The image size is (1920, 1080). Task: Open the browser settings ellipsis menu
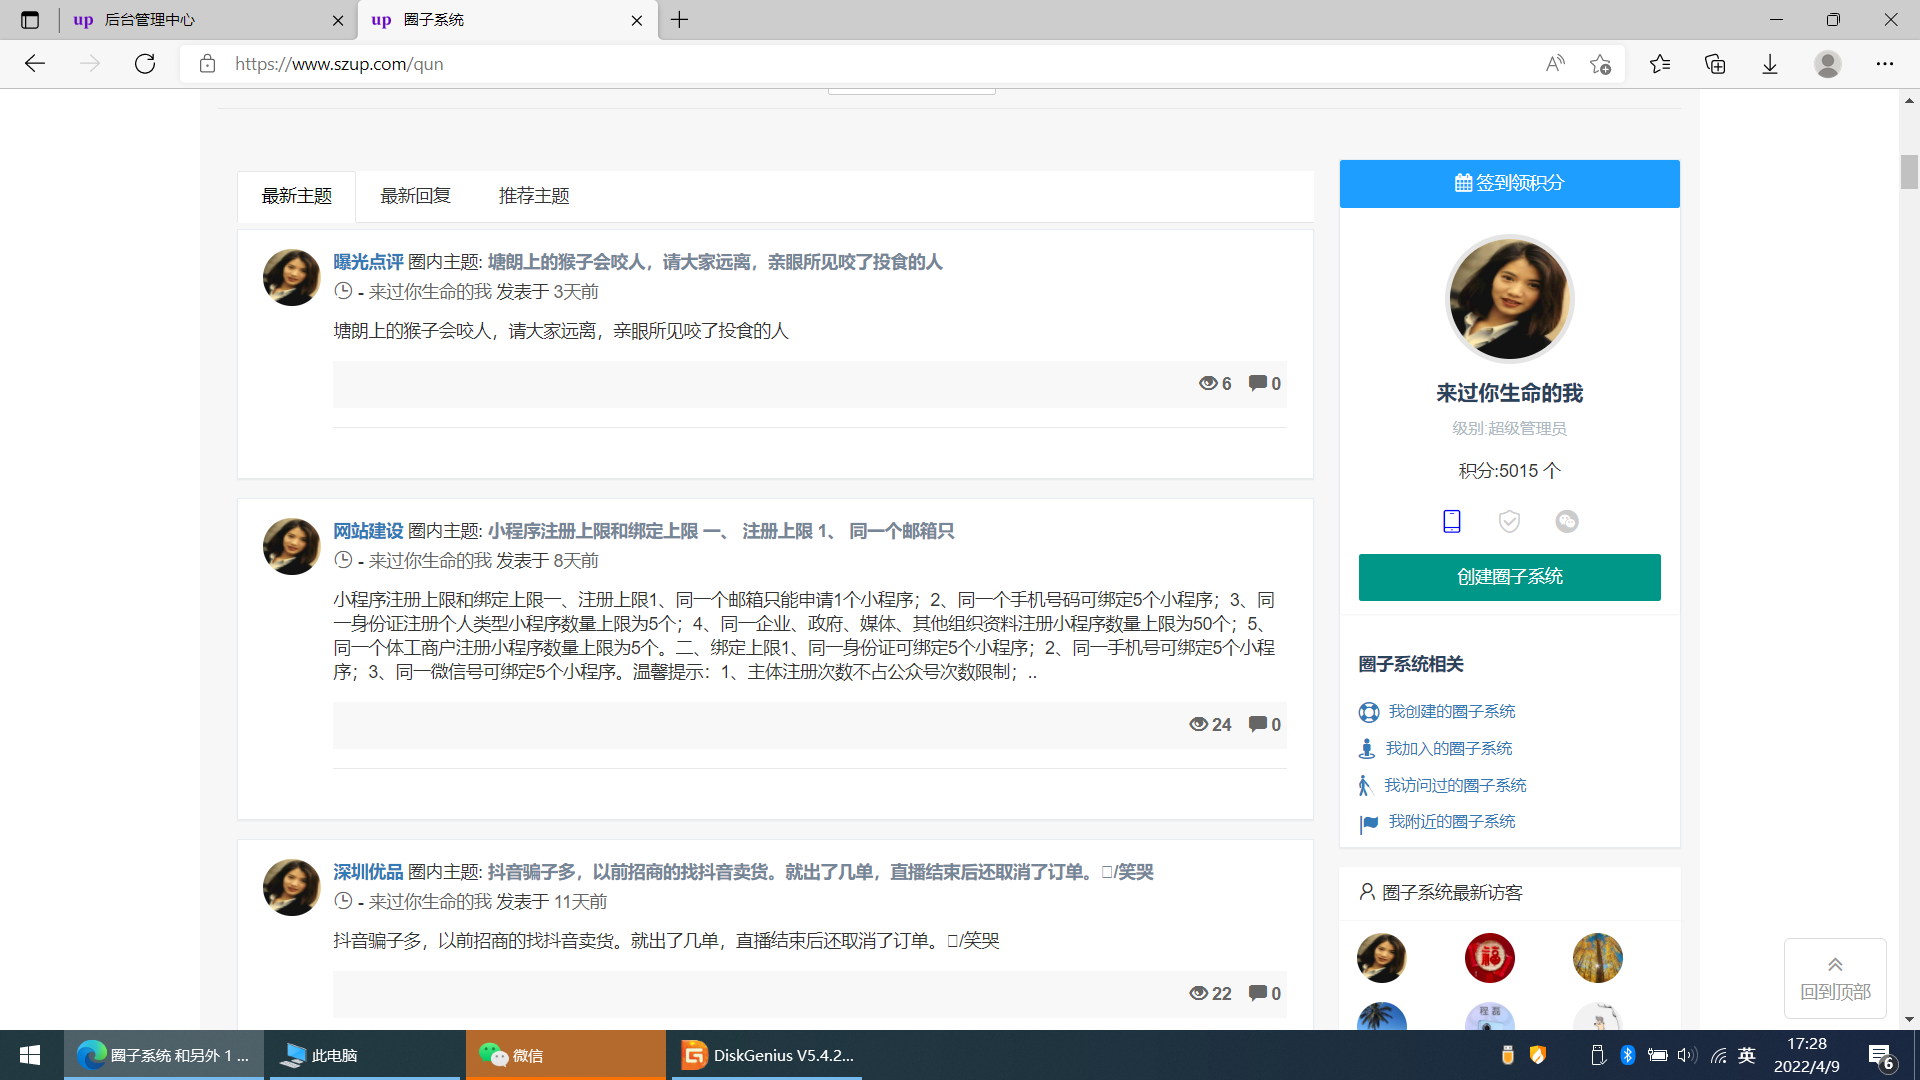pos(1884,64)
